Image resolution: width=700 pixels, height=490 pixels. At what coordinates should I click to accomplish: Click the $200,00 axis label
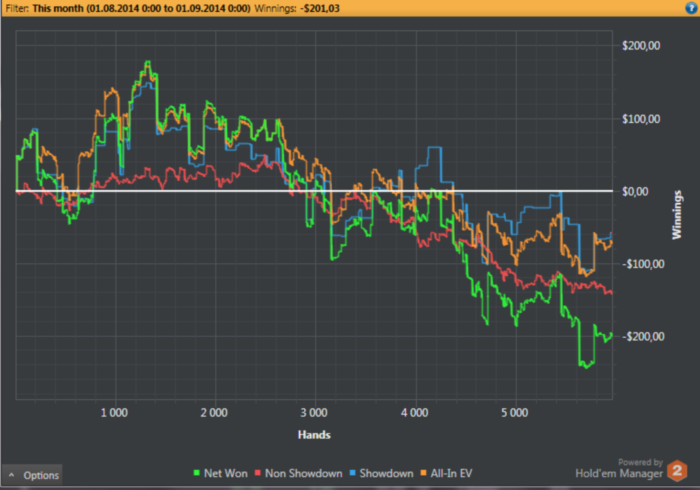[641, 46]
